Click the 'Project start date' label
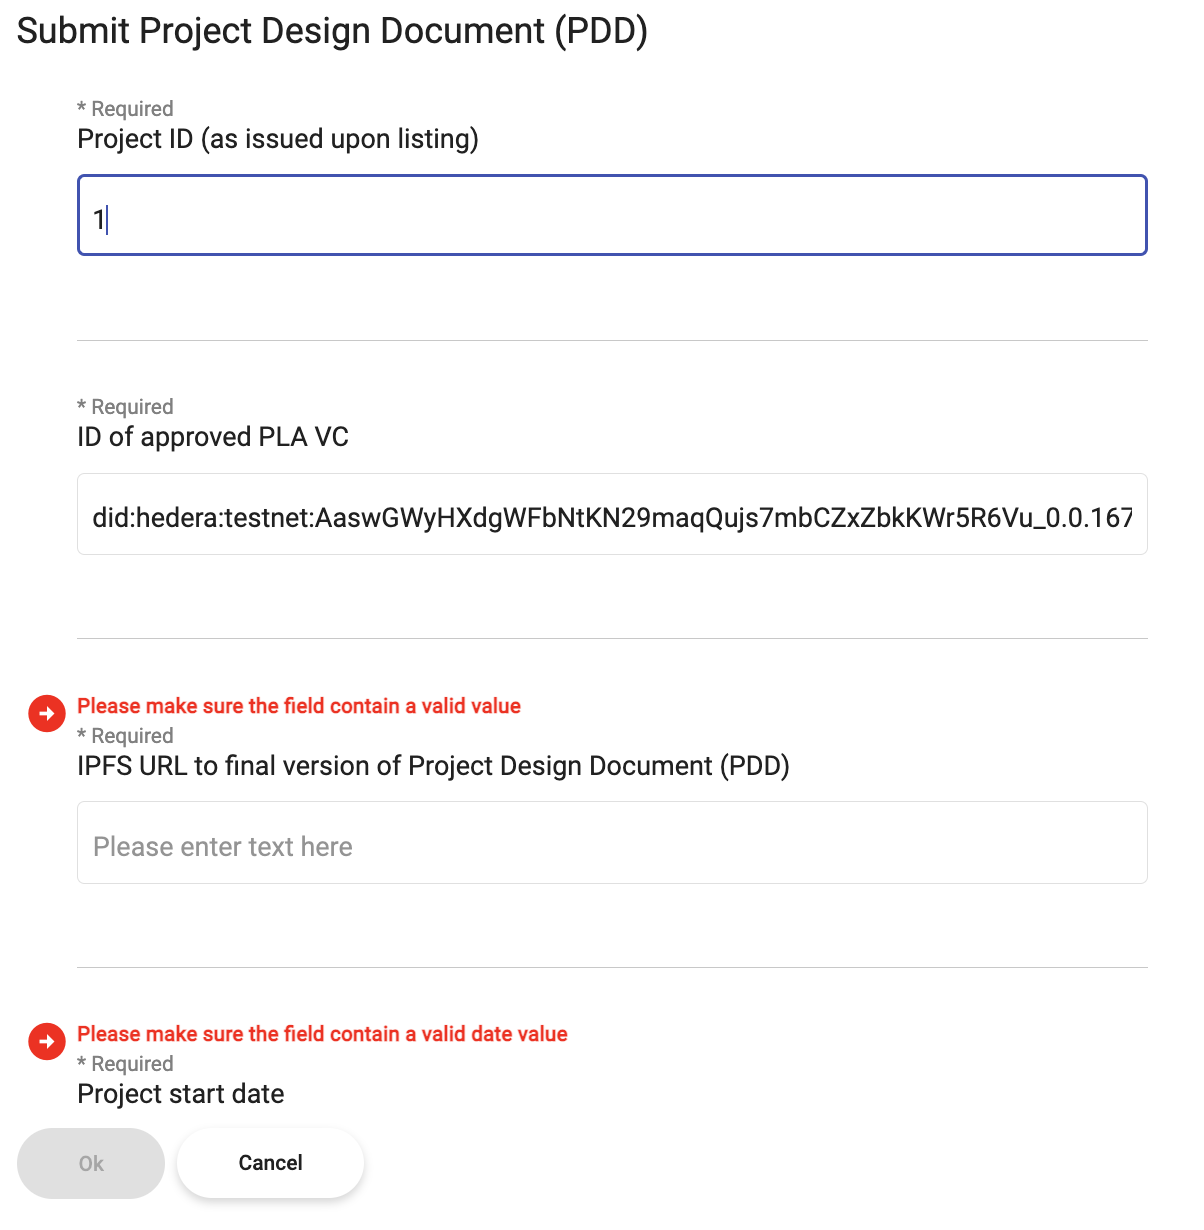 click(181, 1094)
